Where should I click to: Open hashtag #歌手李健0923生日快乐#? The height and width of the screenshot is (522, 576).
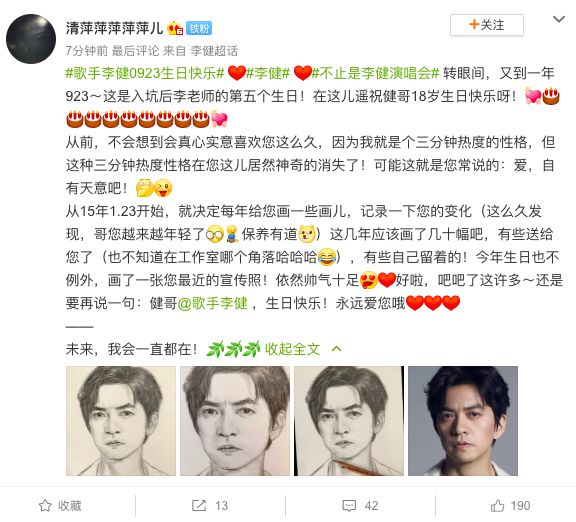coord(145,73)
